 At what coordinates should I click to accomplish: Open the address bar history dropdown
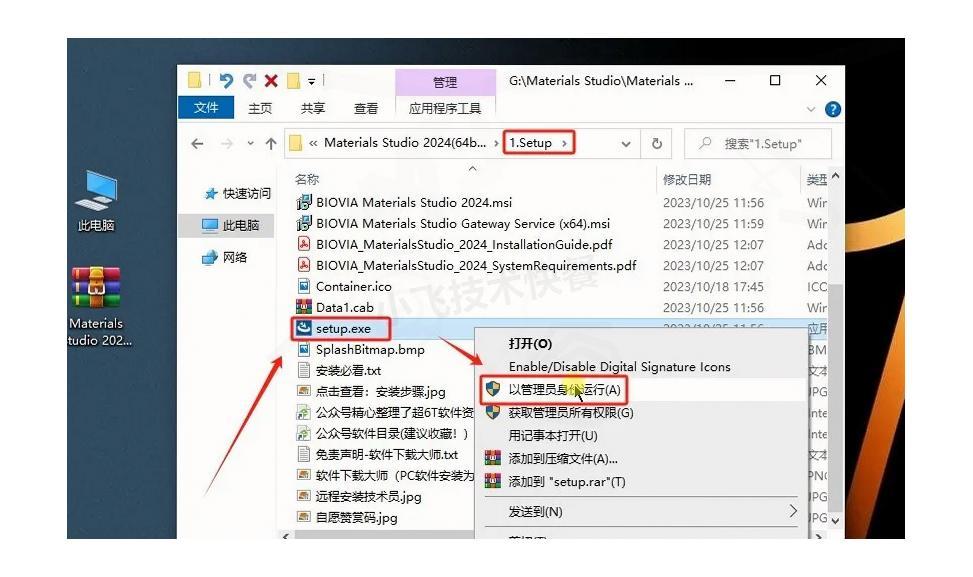627,144
